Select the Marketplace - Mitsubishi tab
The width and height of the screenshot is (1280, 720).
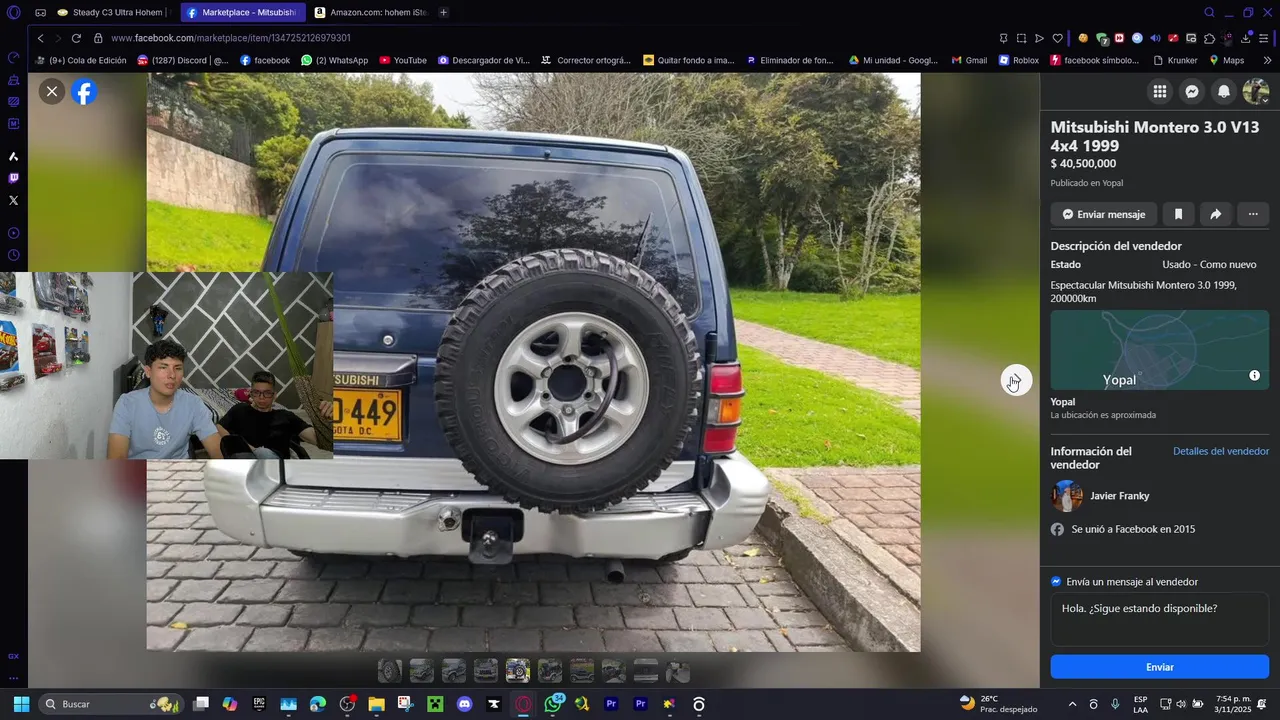pyautogui.click(x=242, y=12)
